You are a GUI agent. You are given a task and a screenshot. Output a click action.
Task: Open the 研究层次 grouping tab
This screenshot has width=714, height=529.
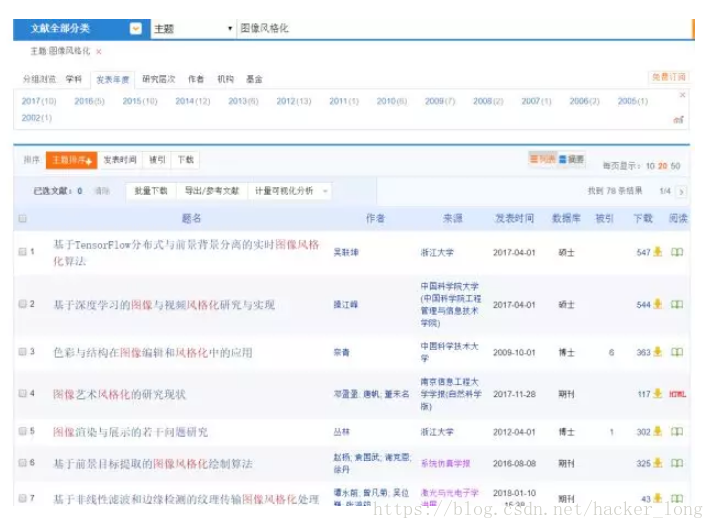point(158,79)
